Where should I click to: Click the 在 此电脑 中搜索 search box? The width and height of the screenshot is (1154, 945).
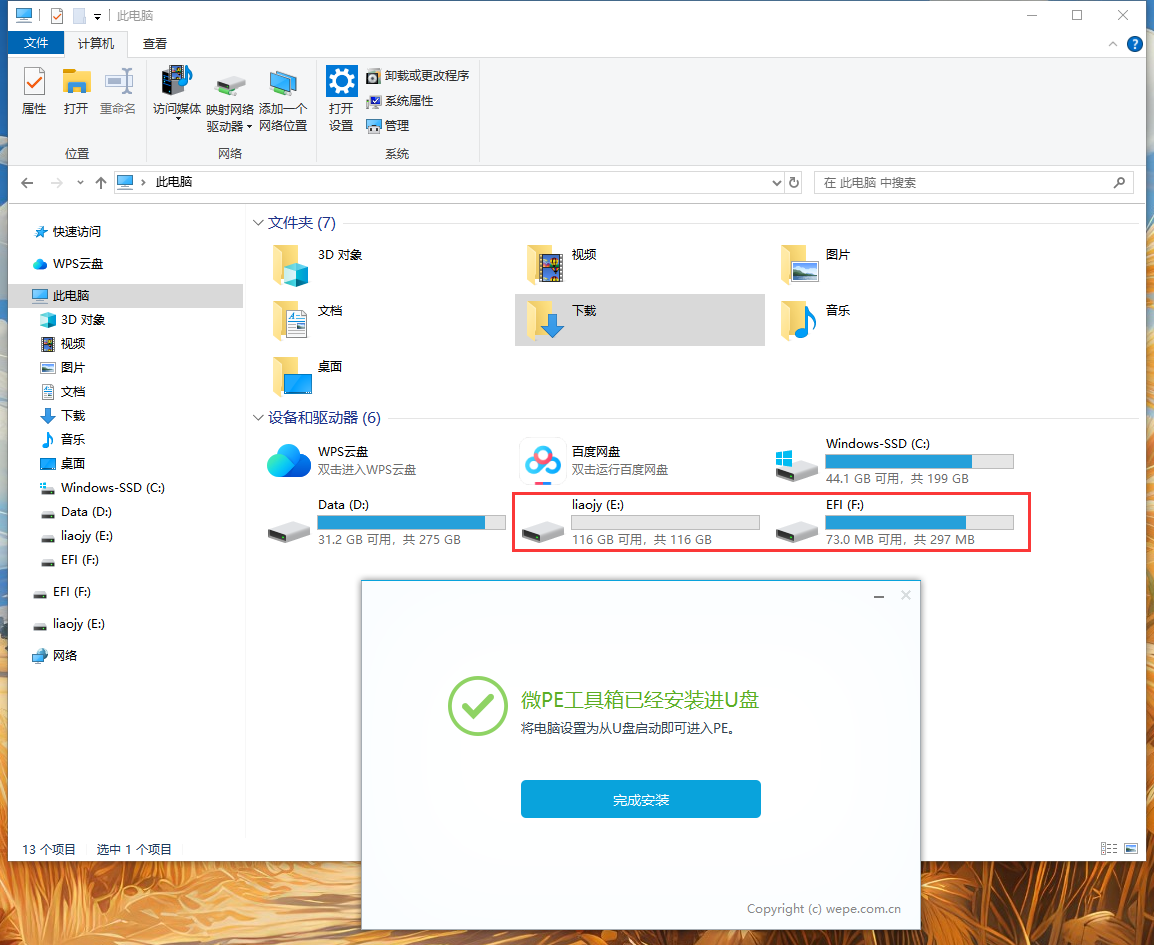click(x=973, y=183)
